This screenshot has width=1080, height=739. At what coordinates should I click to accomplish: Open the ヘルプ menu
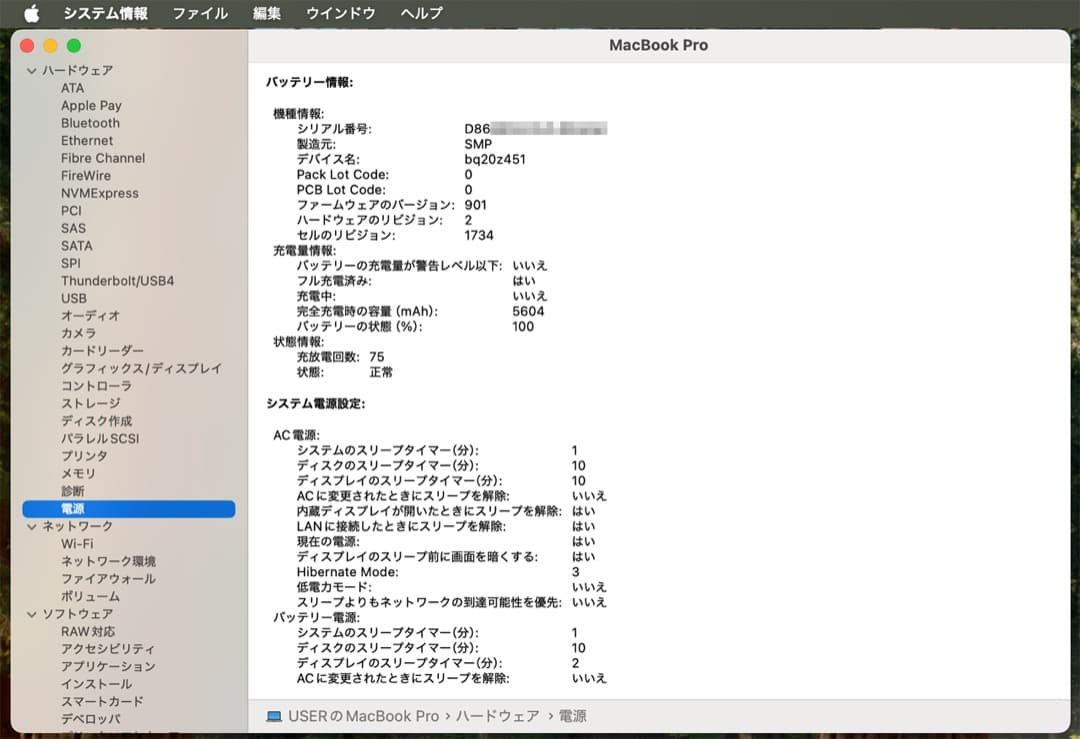(x=420, y=13)
